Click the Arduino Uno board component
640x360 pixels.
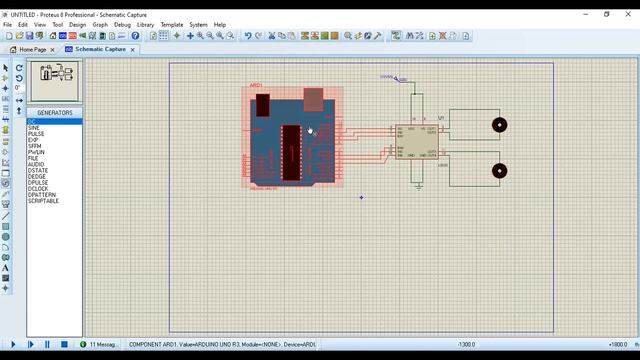[293, 138]
